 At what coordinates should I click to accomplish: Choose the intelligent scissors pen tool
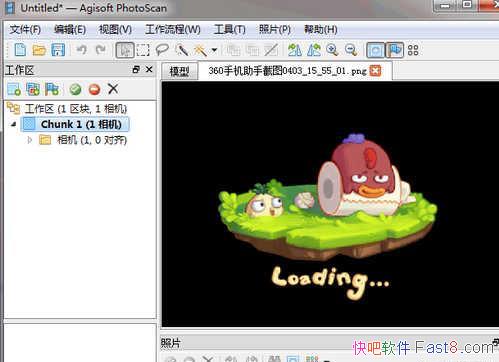click(x=182, y=50)
